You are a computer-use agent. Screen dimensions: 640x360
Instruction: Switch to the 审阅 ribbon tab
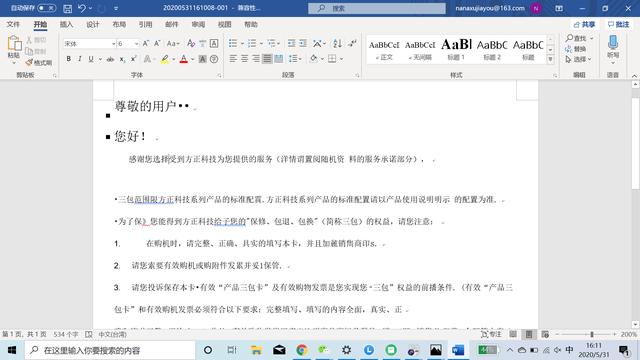point(198,24)
